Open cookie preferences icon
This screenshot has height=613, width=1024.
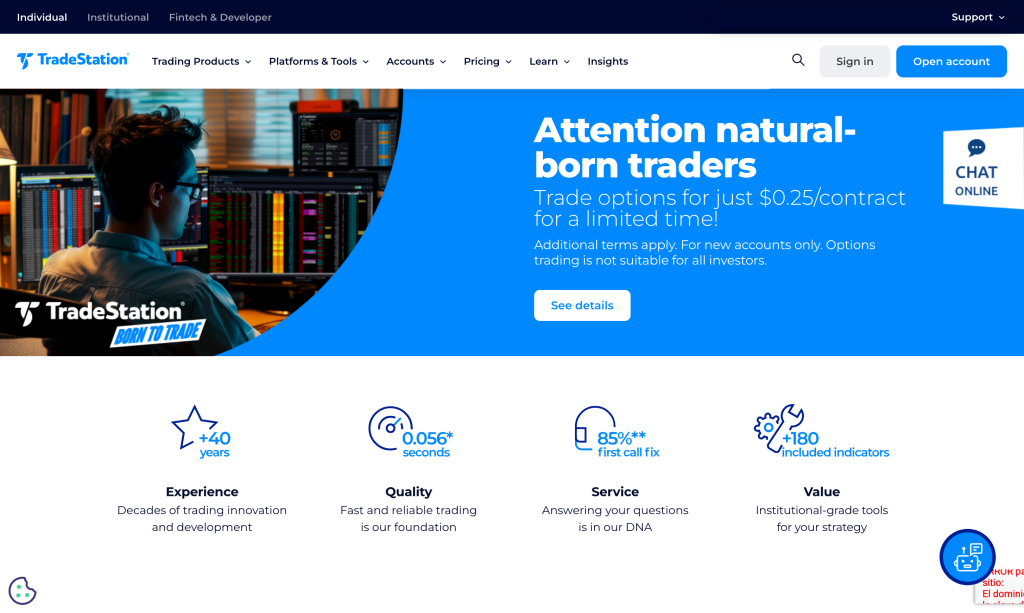pyautogui.click(x=22, y=591)
